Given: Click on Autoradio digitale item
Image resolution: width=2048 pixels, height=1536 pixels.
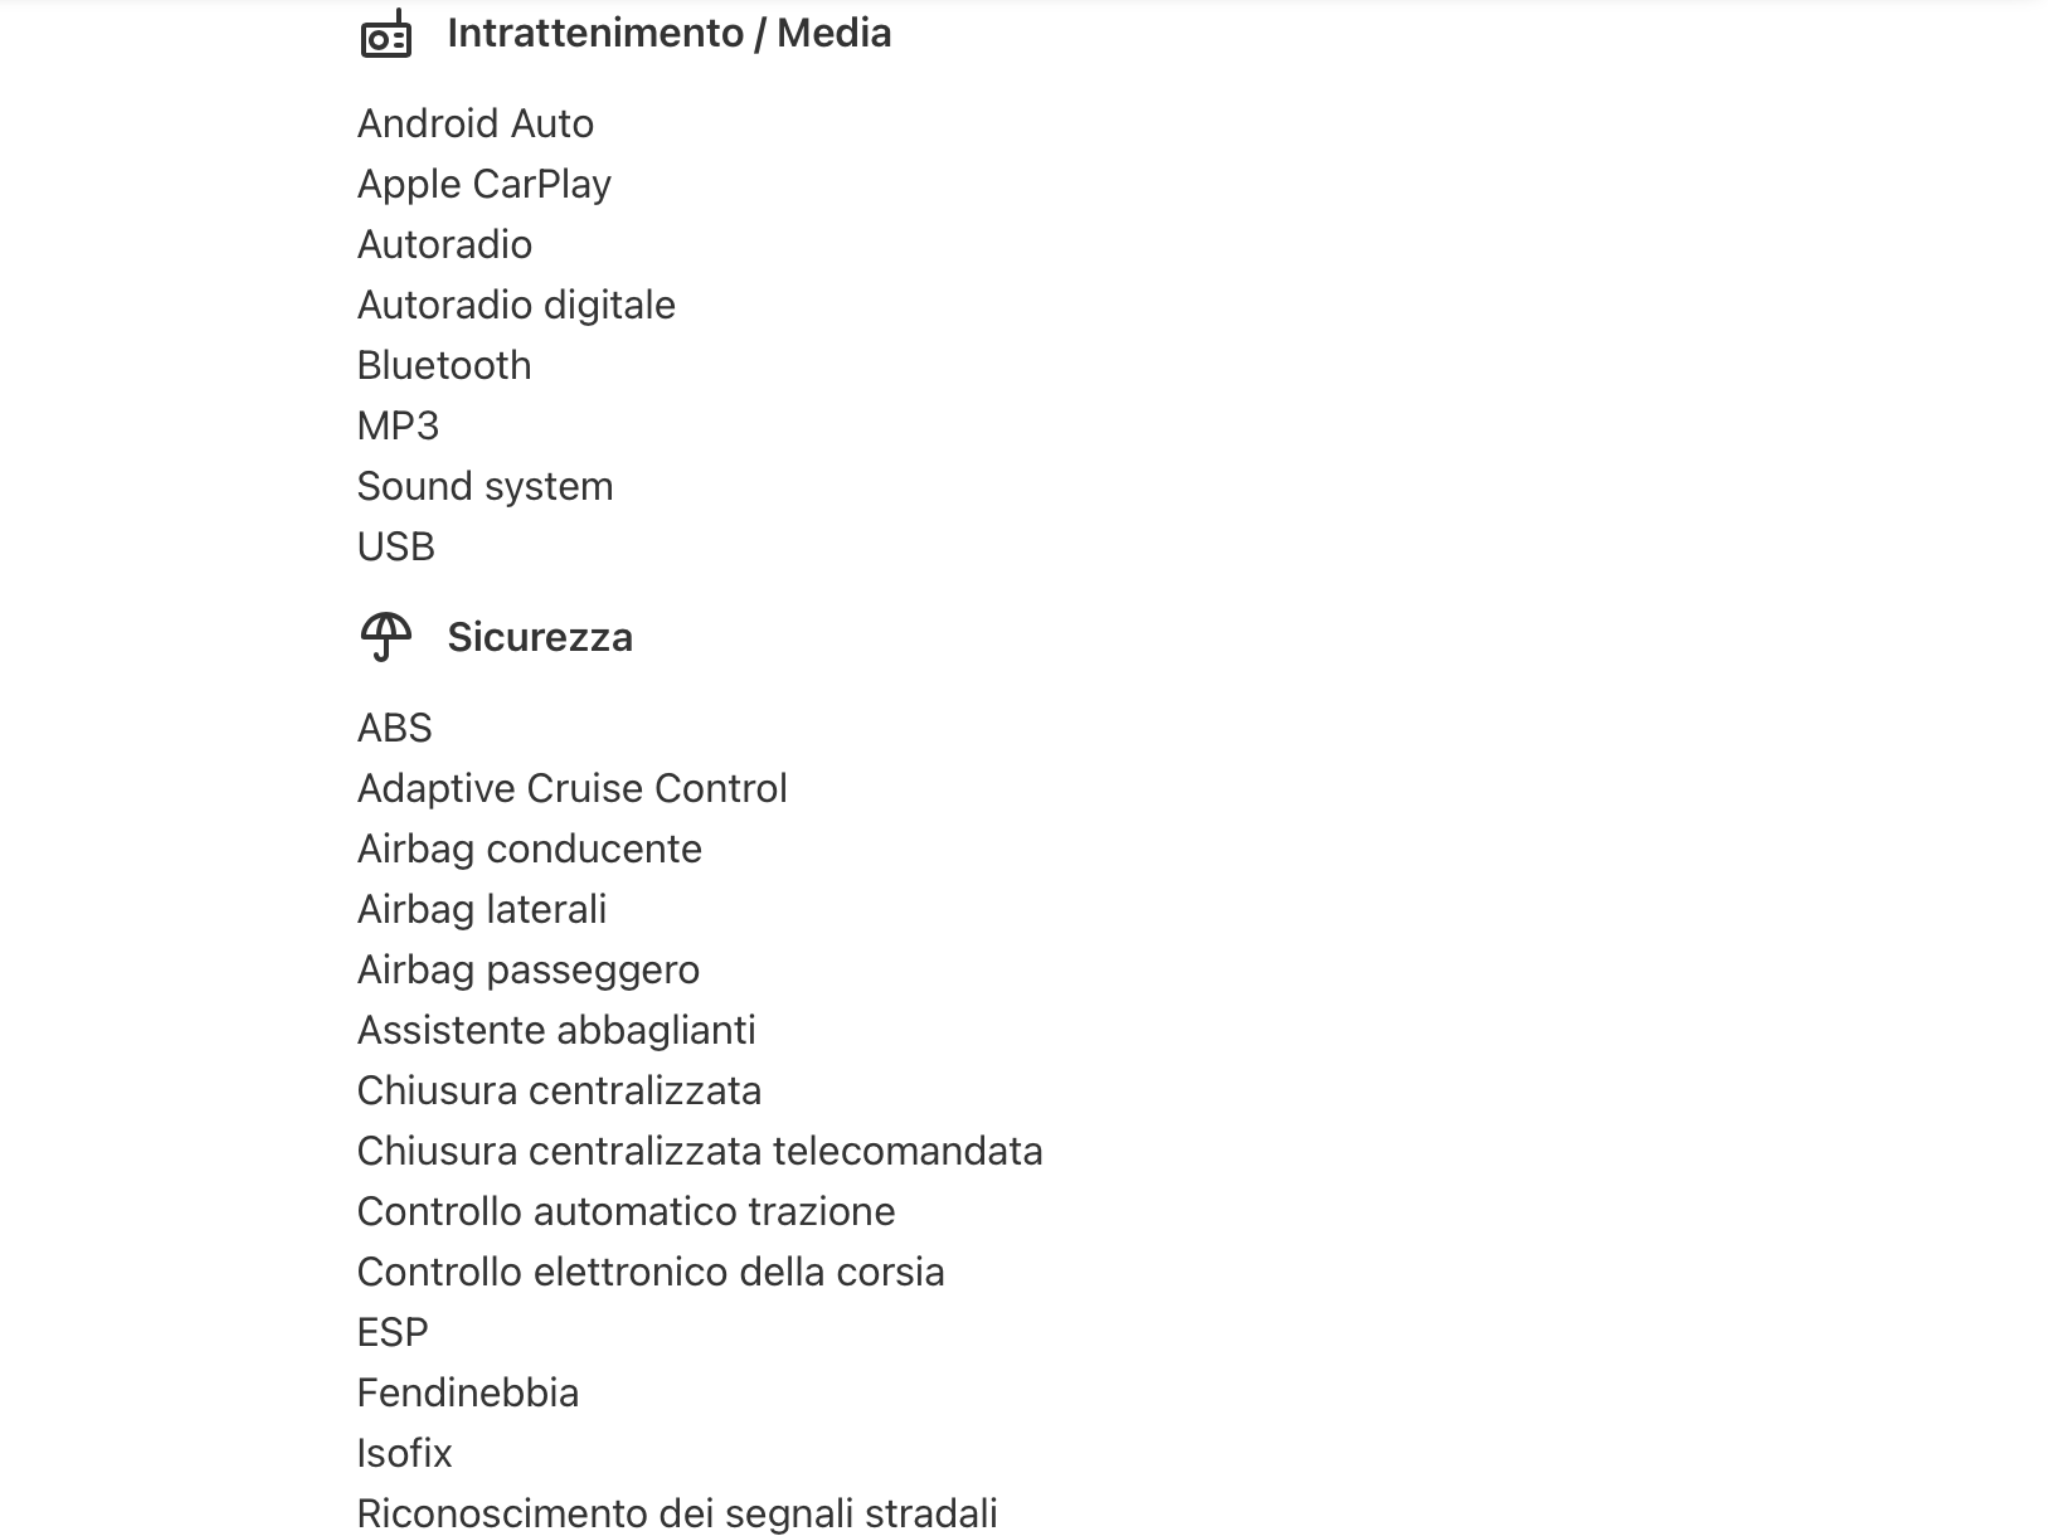Looking at the screenshot, I should point(516,305).
